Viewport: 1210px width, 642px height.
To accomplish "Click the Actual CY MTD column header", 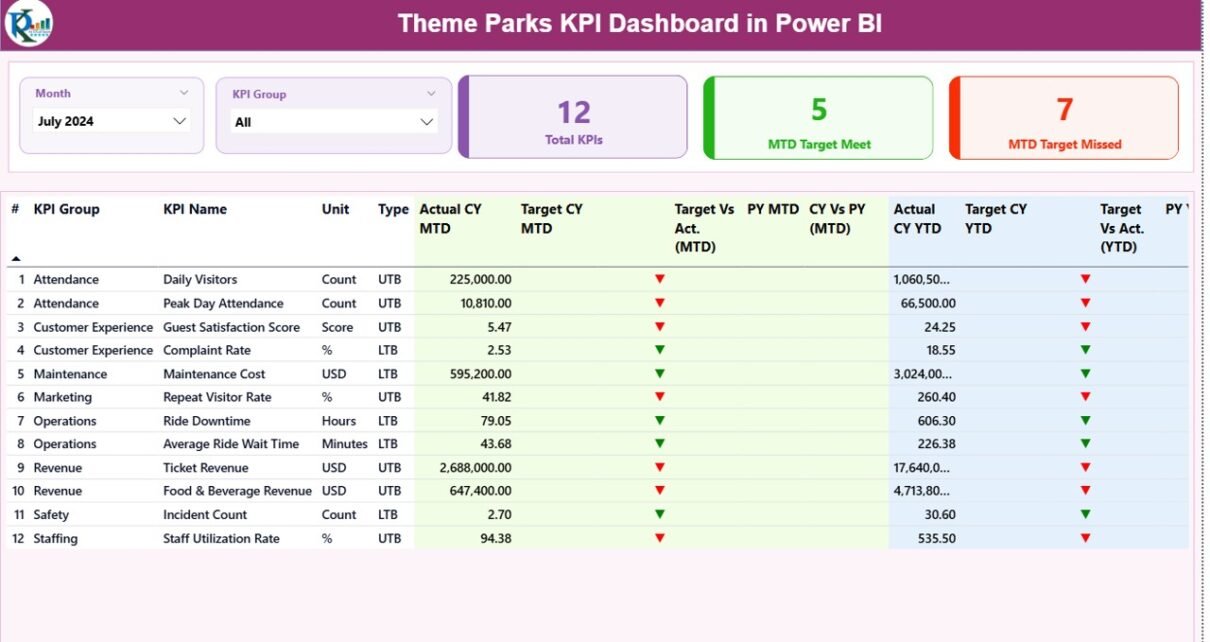I will (450, 218).
